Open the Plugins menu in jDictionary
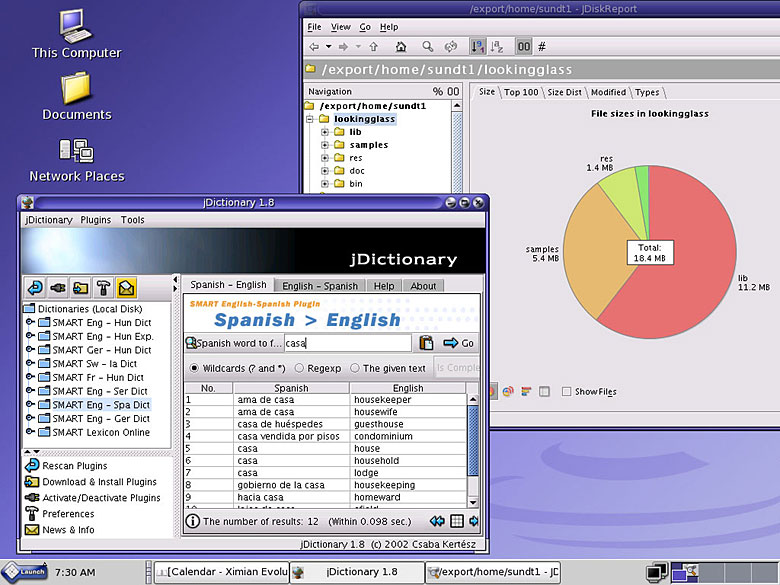Viewport: 780px width, 585px height. click(x=96, y=220)
